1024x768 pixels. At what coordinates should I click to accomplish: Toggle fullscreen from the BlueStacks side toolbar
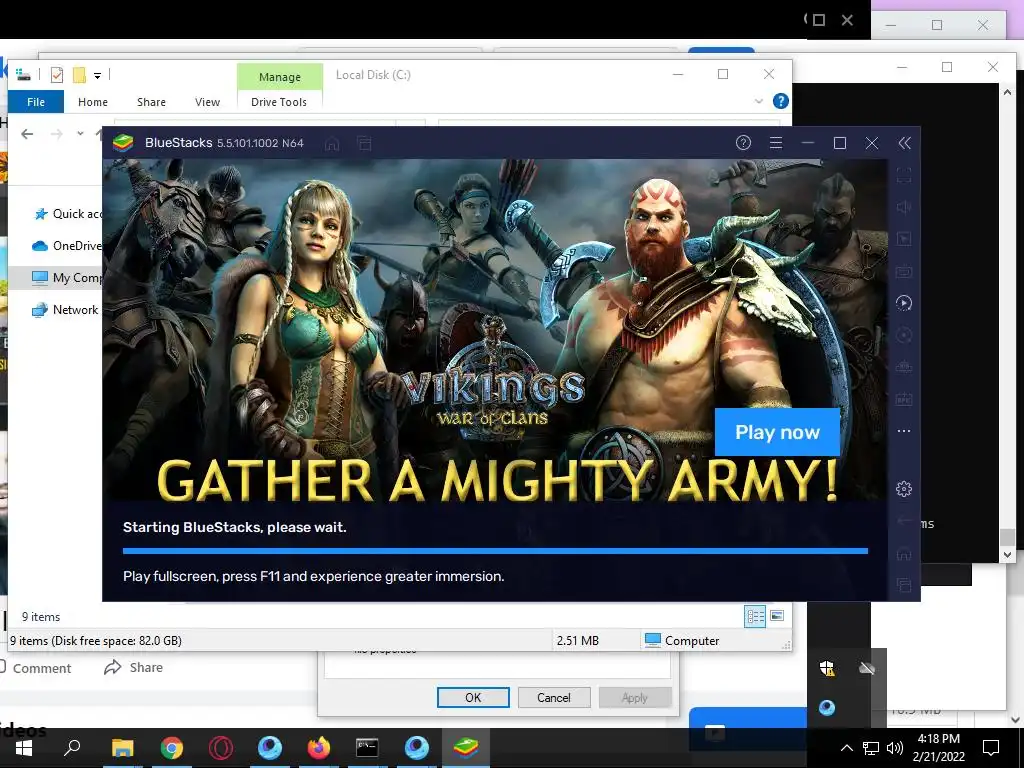click(x=904, y=175)
